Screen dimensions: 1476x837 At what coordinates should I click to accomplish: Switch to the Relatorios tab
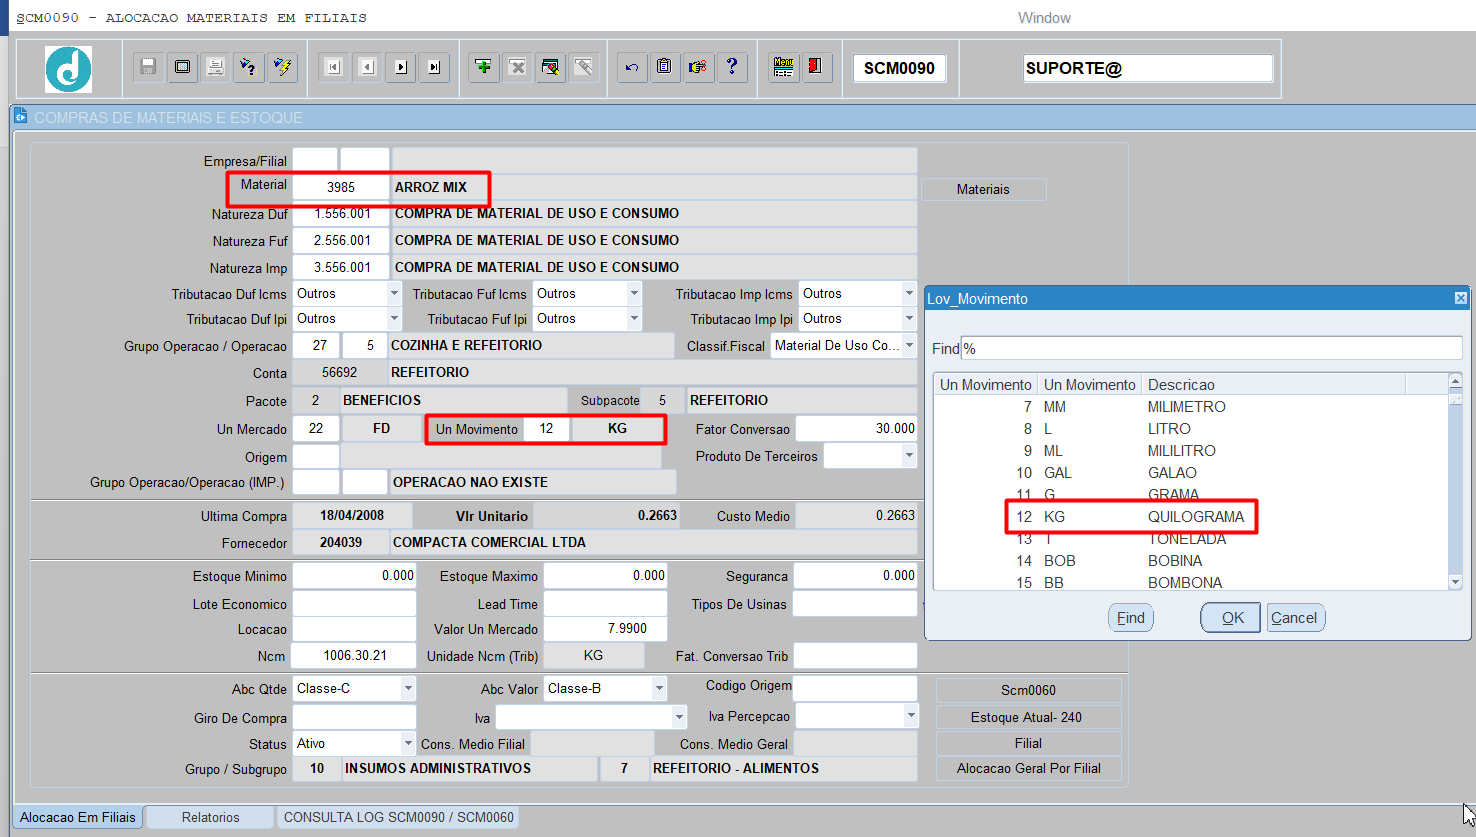(210, 817)
